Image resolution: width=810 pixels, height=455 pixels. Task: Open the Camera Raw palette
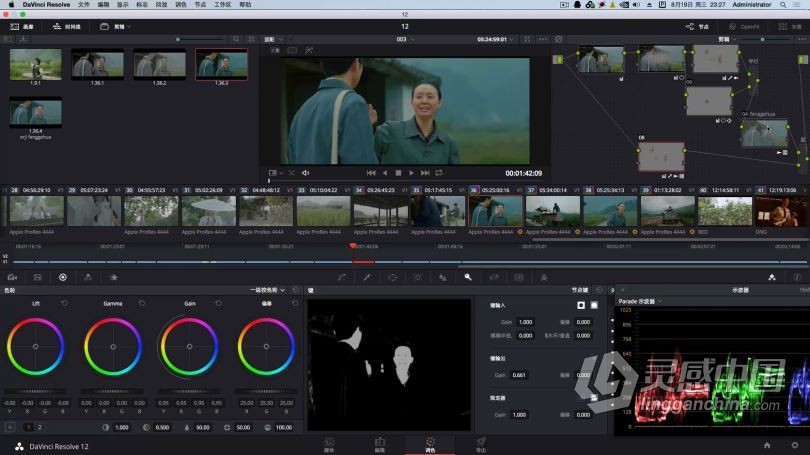coord(12,277)
